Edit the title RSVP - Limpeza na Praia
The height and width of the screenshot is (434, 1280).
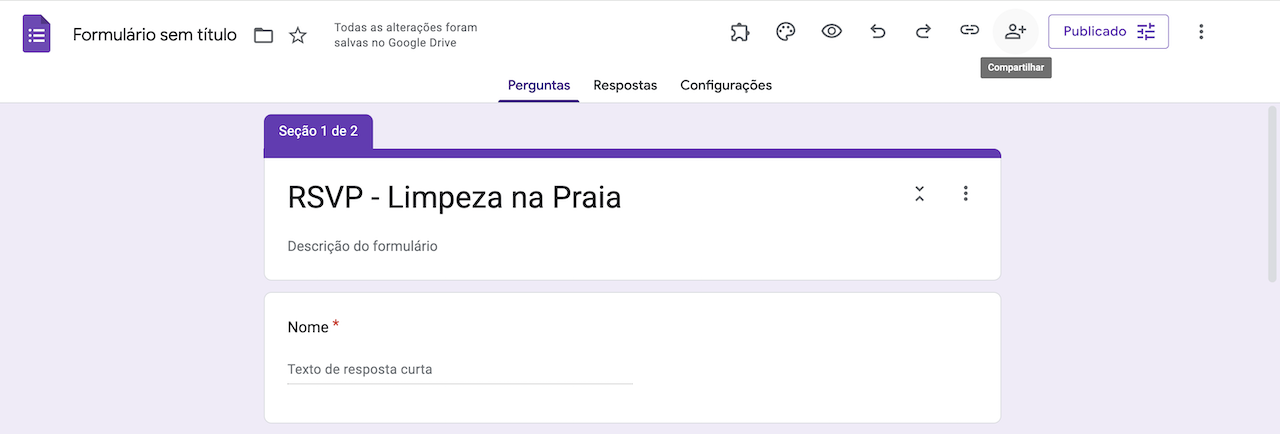click(454, 198)
